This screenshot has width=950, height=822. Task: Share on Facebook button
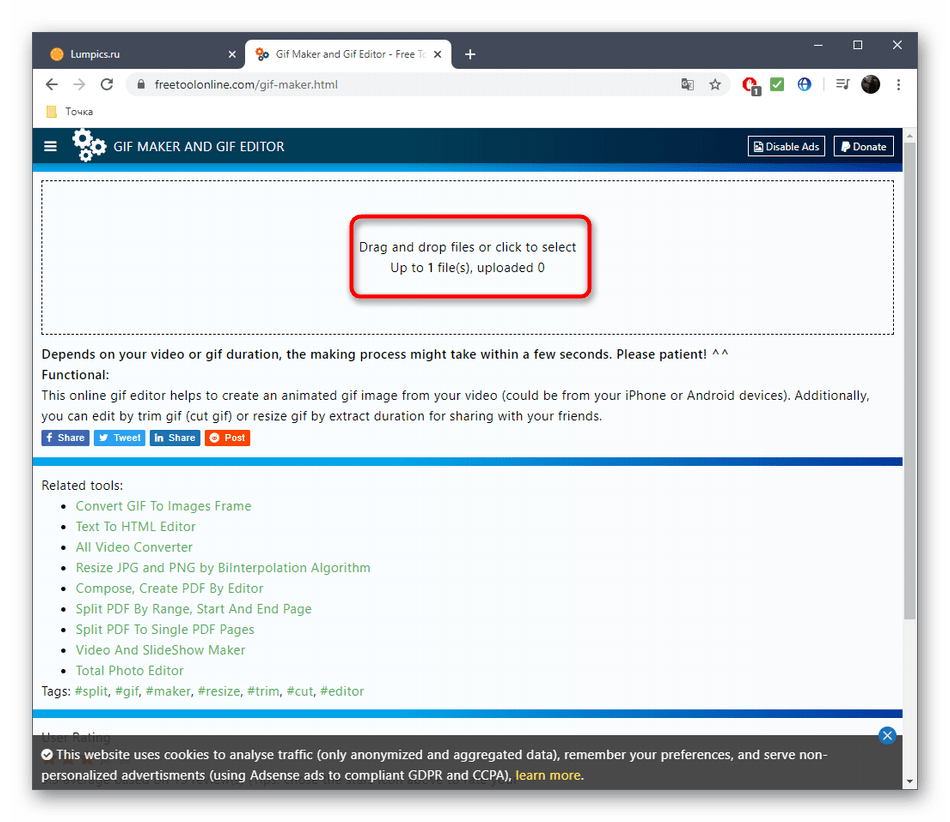tap(65, 438)
